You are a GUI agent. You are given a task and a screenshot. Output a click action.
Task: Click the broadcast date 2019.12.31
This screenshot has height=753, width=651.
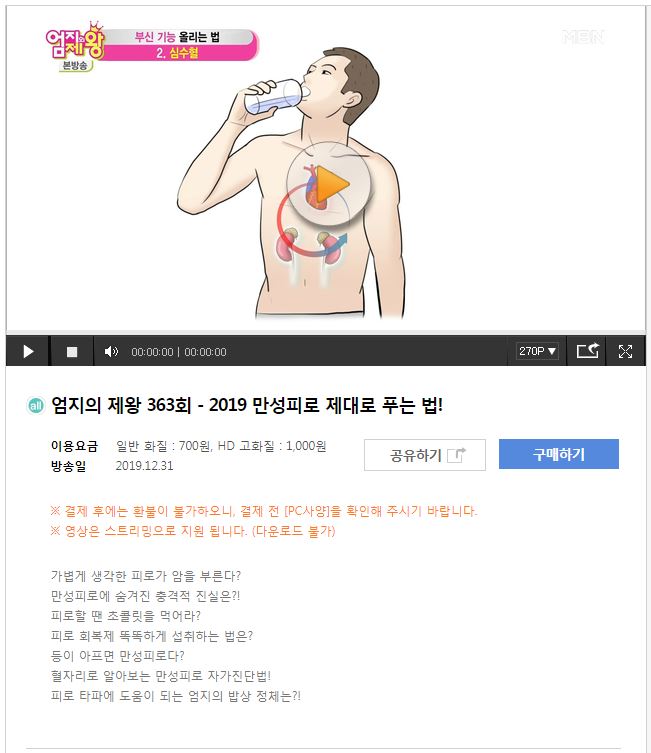pyautogui.click(x=145, y=466)
